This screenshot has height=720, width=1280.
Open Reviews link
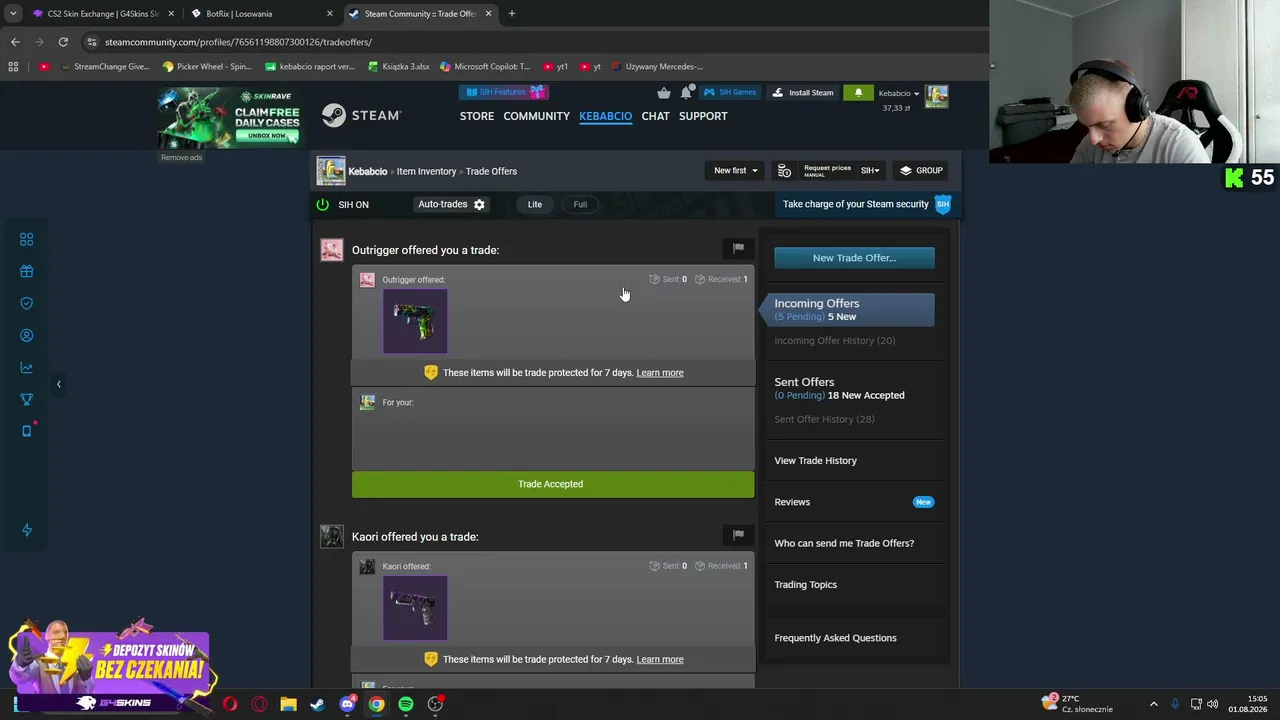click(x=792, y=502)
